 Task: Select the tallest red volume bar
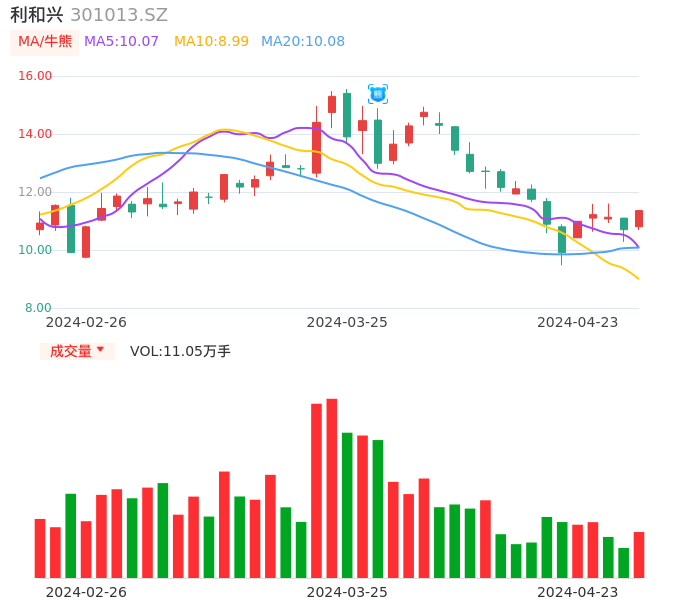[331, 488]
